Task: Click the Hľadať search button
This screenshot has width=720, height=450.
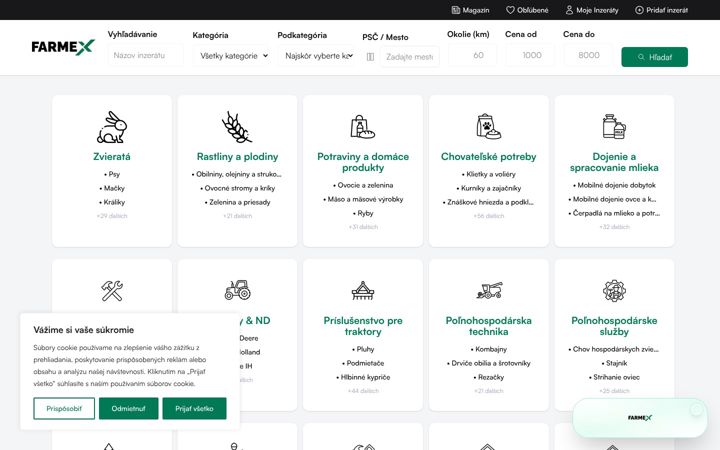Action: click(654, 57)
